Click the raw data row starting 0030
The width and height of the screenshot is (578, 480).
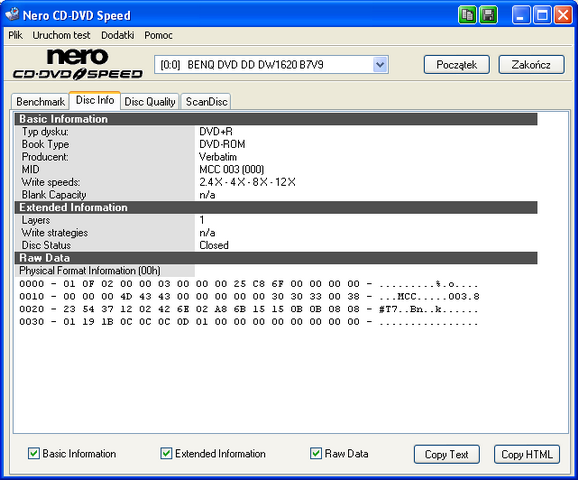coord(249,322)
